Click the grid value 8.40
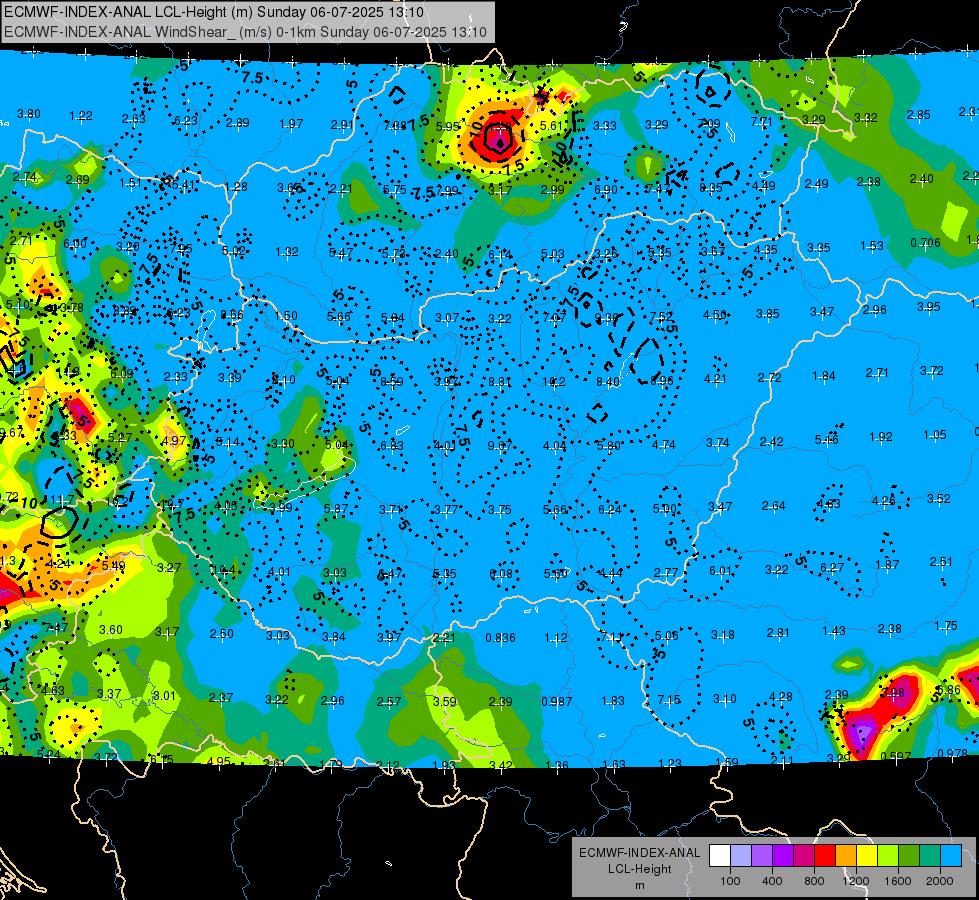Viewport: 979px width, 900px height. [x=608, y=381]
